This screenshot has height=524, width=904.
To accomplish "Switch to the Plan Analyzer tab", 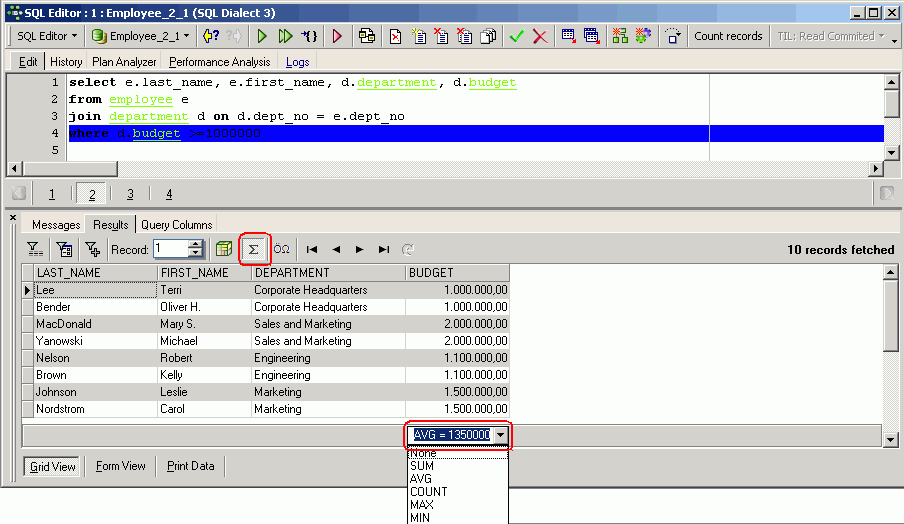I will coord(124,62).
